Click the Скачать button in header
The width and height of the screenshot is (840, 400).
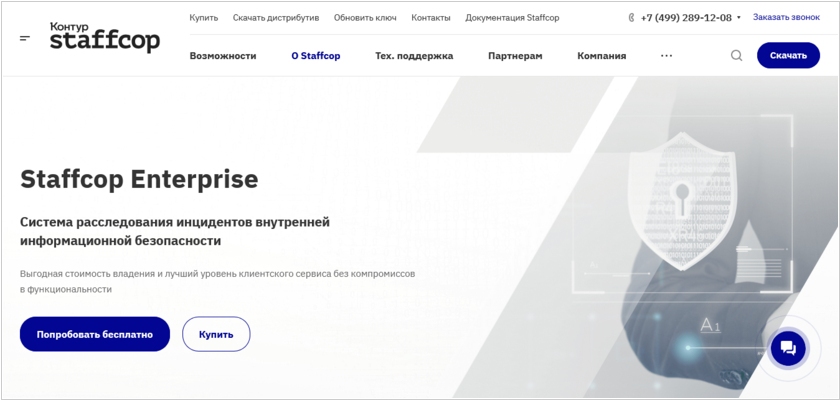[788, 56]
